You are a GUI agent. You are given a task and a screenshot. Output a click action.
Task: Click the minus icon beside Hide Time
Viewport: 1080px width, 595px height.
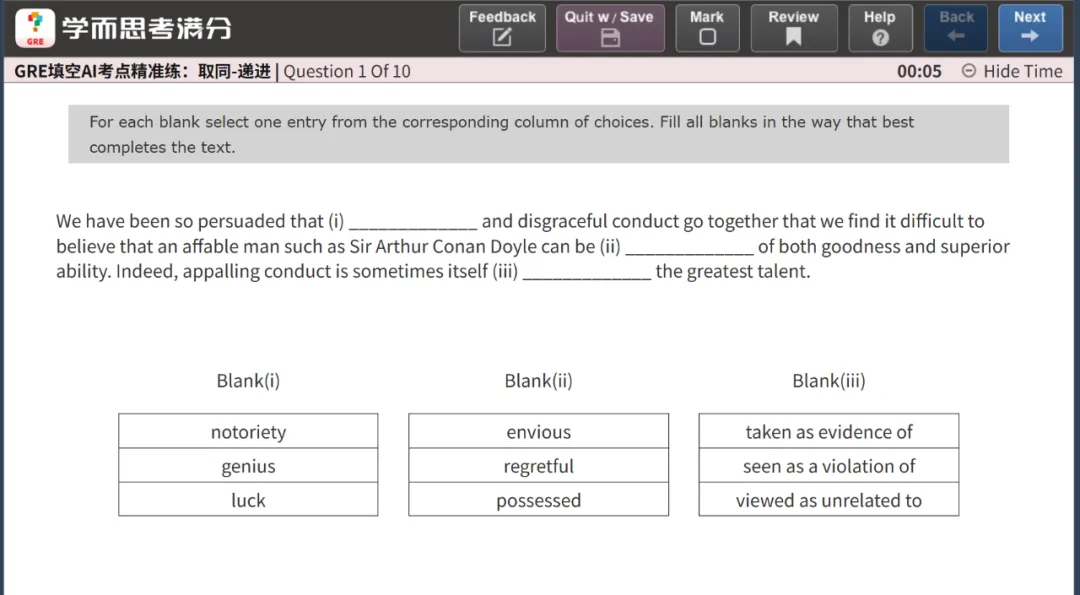pos(968,71)
